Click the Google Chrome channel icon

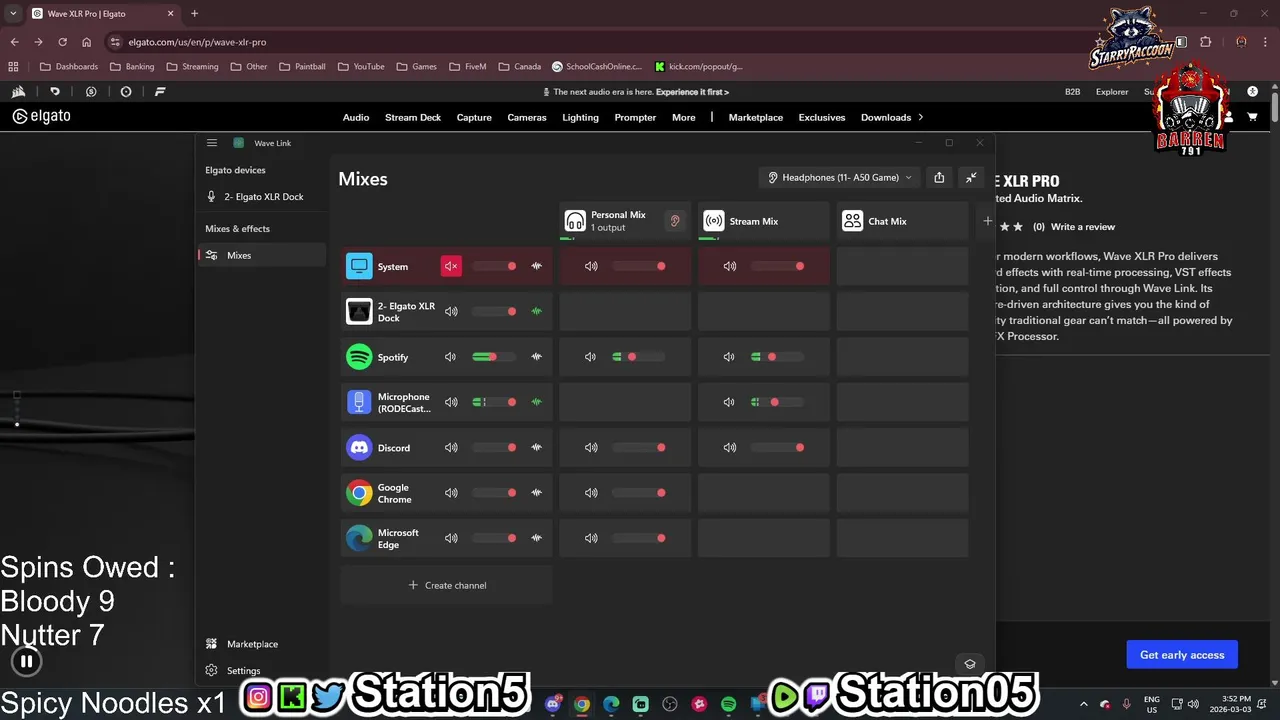click(x=359, y=493)
